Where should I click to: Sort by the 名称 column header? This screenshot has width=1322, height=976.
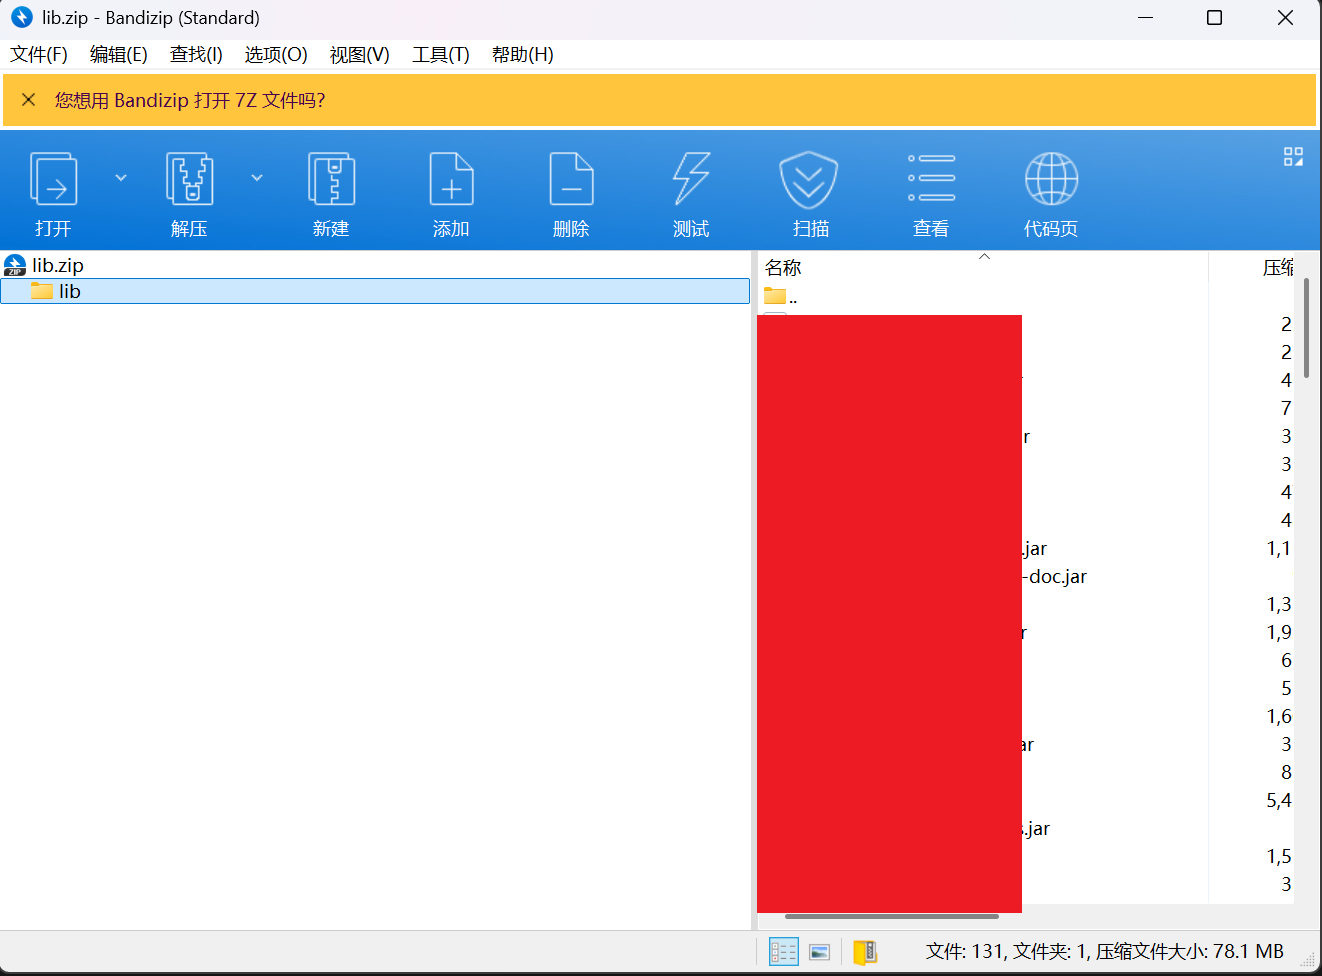coord(783,268)
